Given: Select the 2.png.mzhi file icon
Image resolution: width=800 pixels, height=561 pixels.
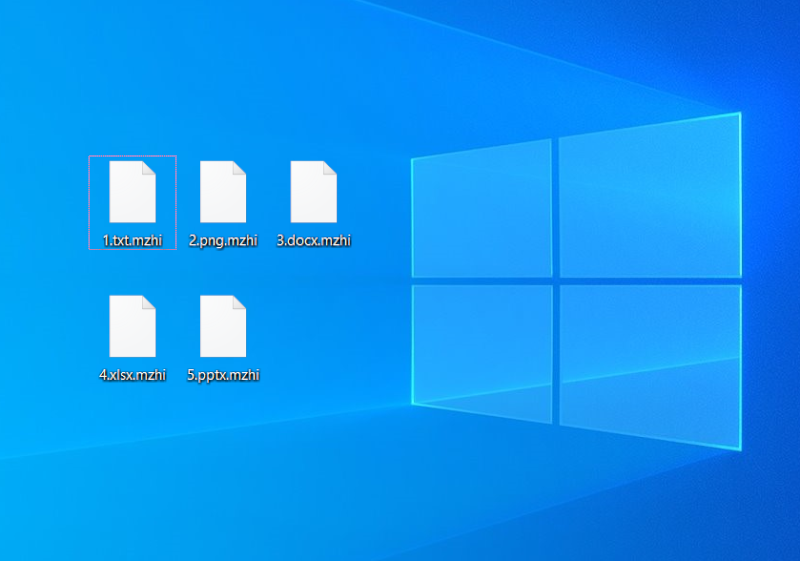Looking at the screenshot, I should pos(223,192).
